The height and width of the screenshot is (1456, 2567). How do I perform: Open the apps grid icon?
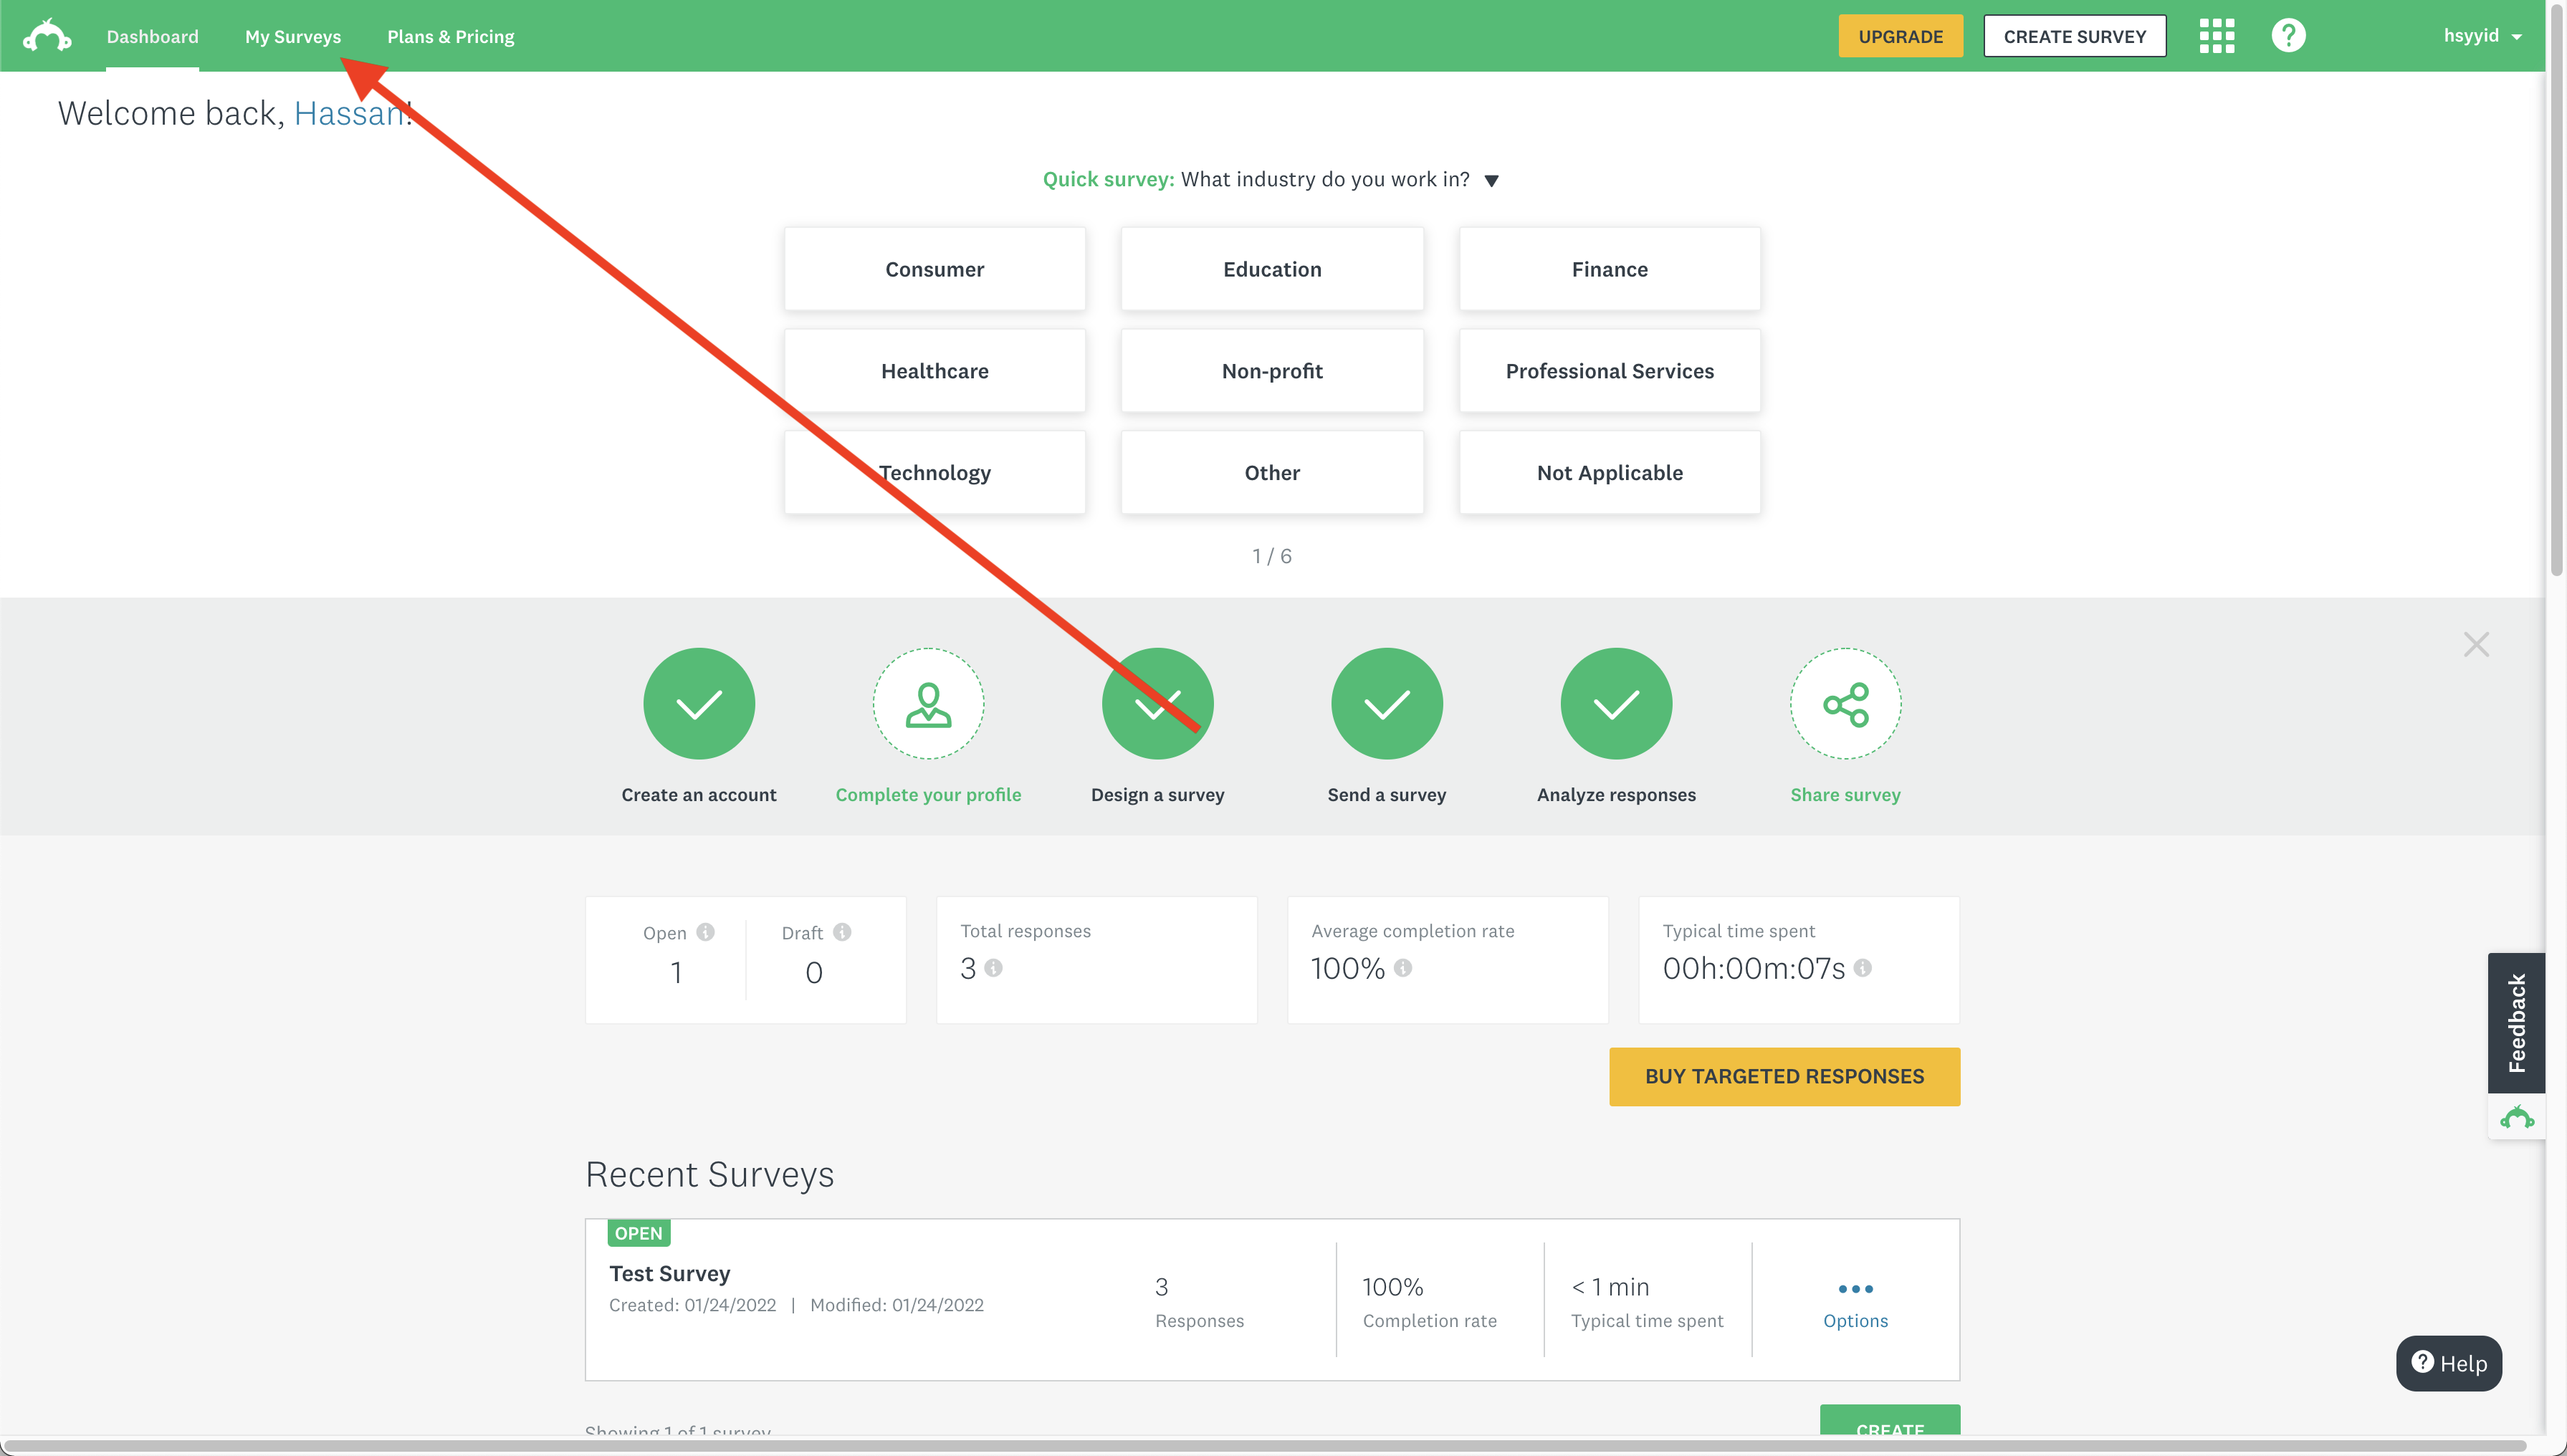(x=2216, y=36)
